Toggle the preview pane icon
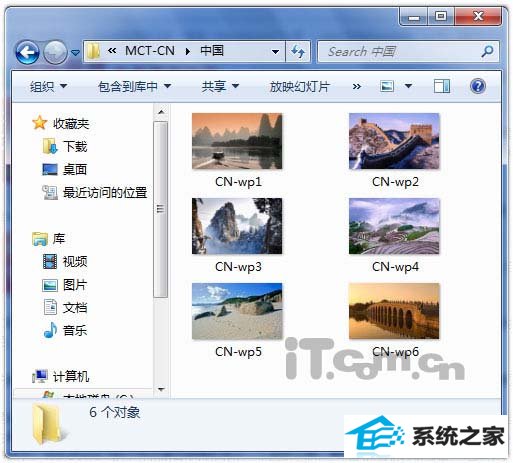 (x=442, y=86)
